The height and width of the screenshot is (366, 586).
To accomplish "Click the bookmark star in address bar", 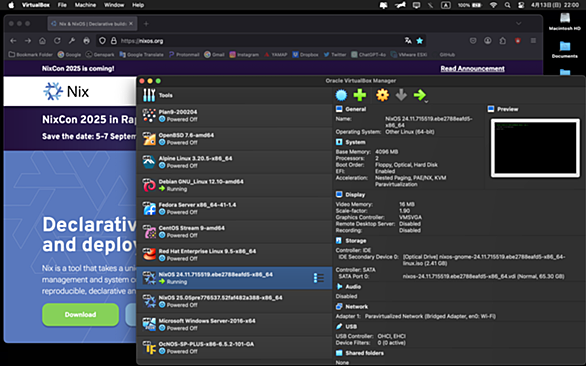I will [x=420, y=41].
